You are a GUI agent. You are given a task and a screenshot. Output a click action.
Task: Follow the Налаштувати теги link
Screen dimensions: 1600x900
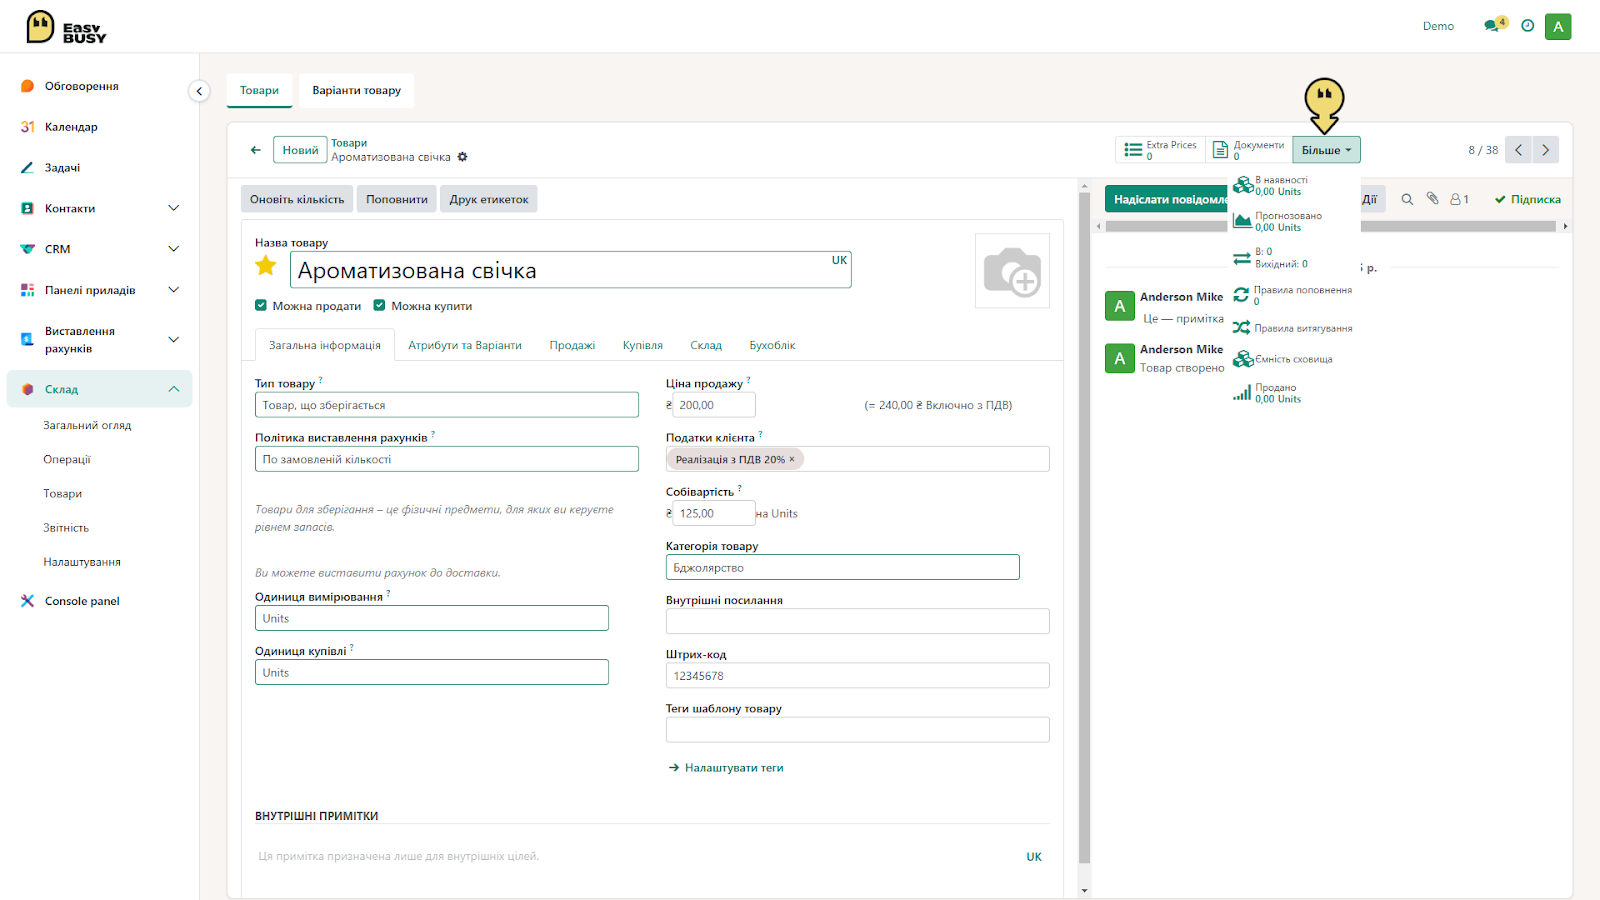(734, 768)
